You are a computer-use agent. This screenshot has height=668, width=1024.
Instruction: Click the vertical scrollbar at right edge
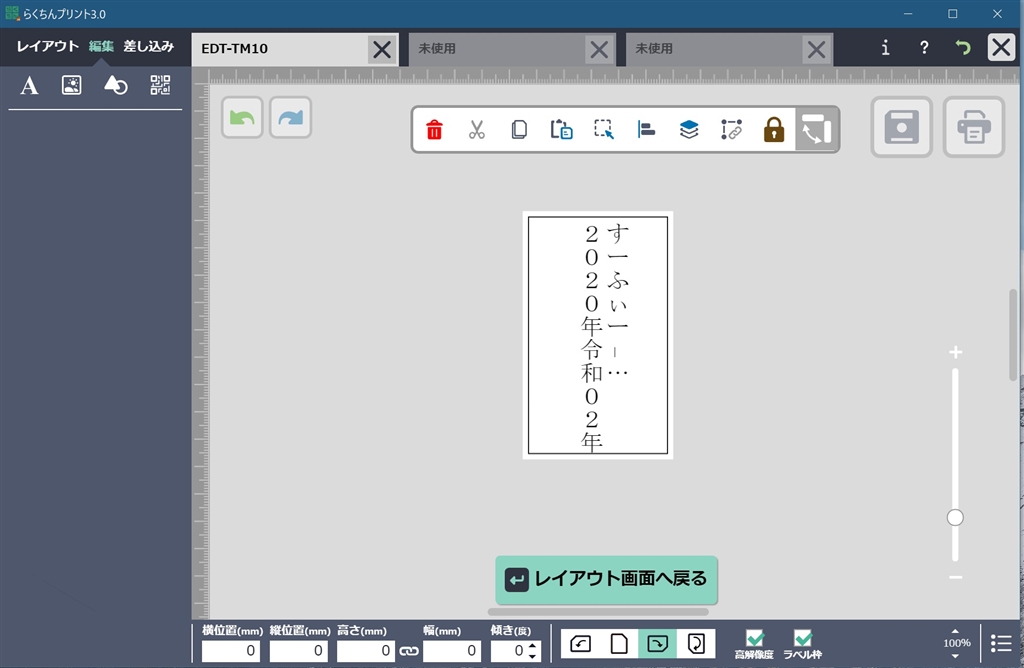pyautogui.click(x=1013, y=335)
